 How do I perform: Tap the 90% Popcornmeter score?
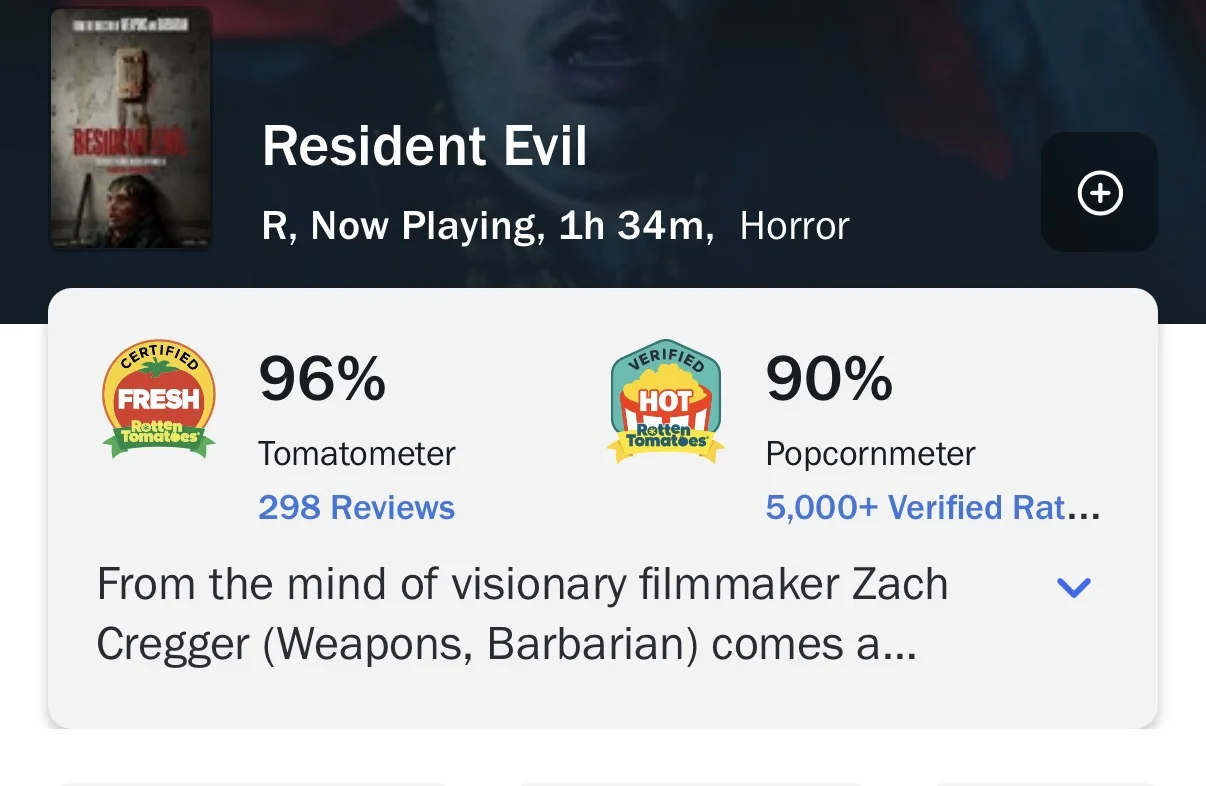coord(829,379)
